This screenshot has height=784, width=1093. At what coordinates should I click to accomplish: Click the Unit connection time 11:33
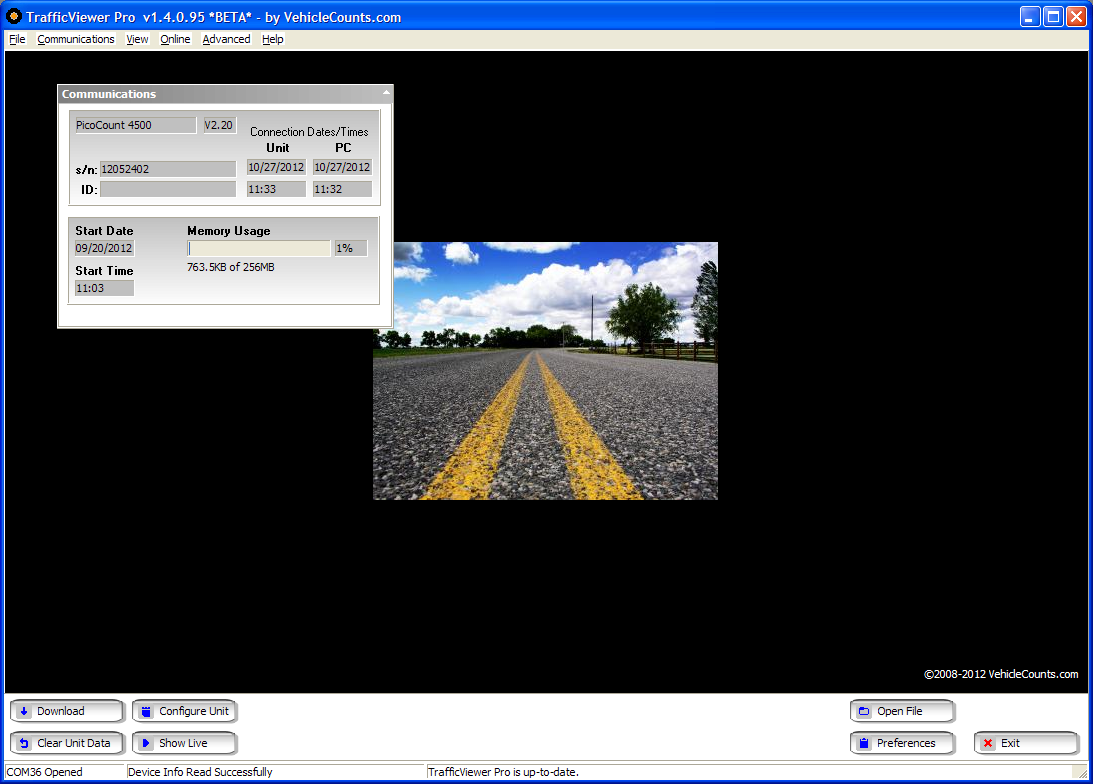(x=276, y=189)
